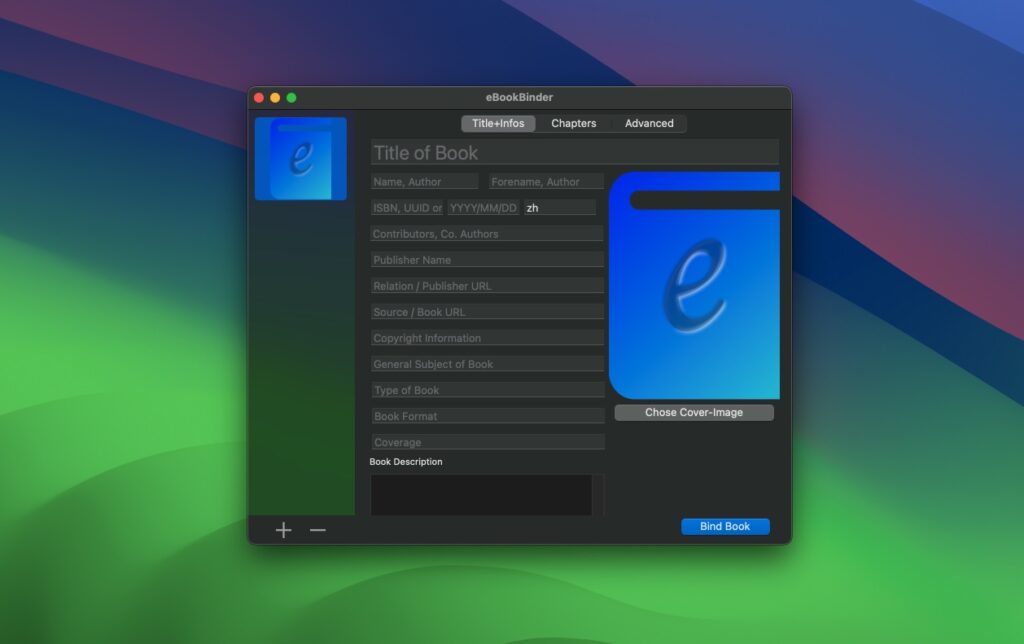Click the Book Description text area
The height and width of the screenshot is (644, 1024).
(480, 494)
